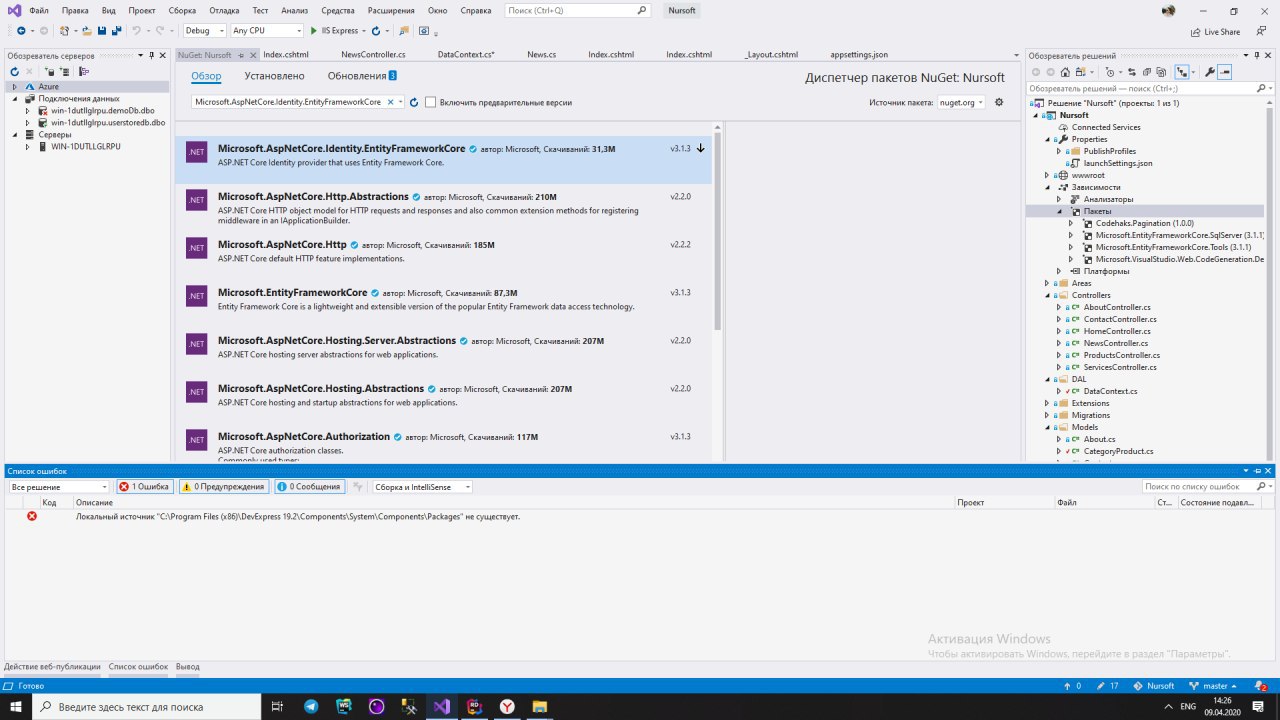Toggle Preview Selected Items in Solution Explorer
This screenshot has width=1280, height=720.
click(1225, 72)
